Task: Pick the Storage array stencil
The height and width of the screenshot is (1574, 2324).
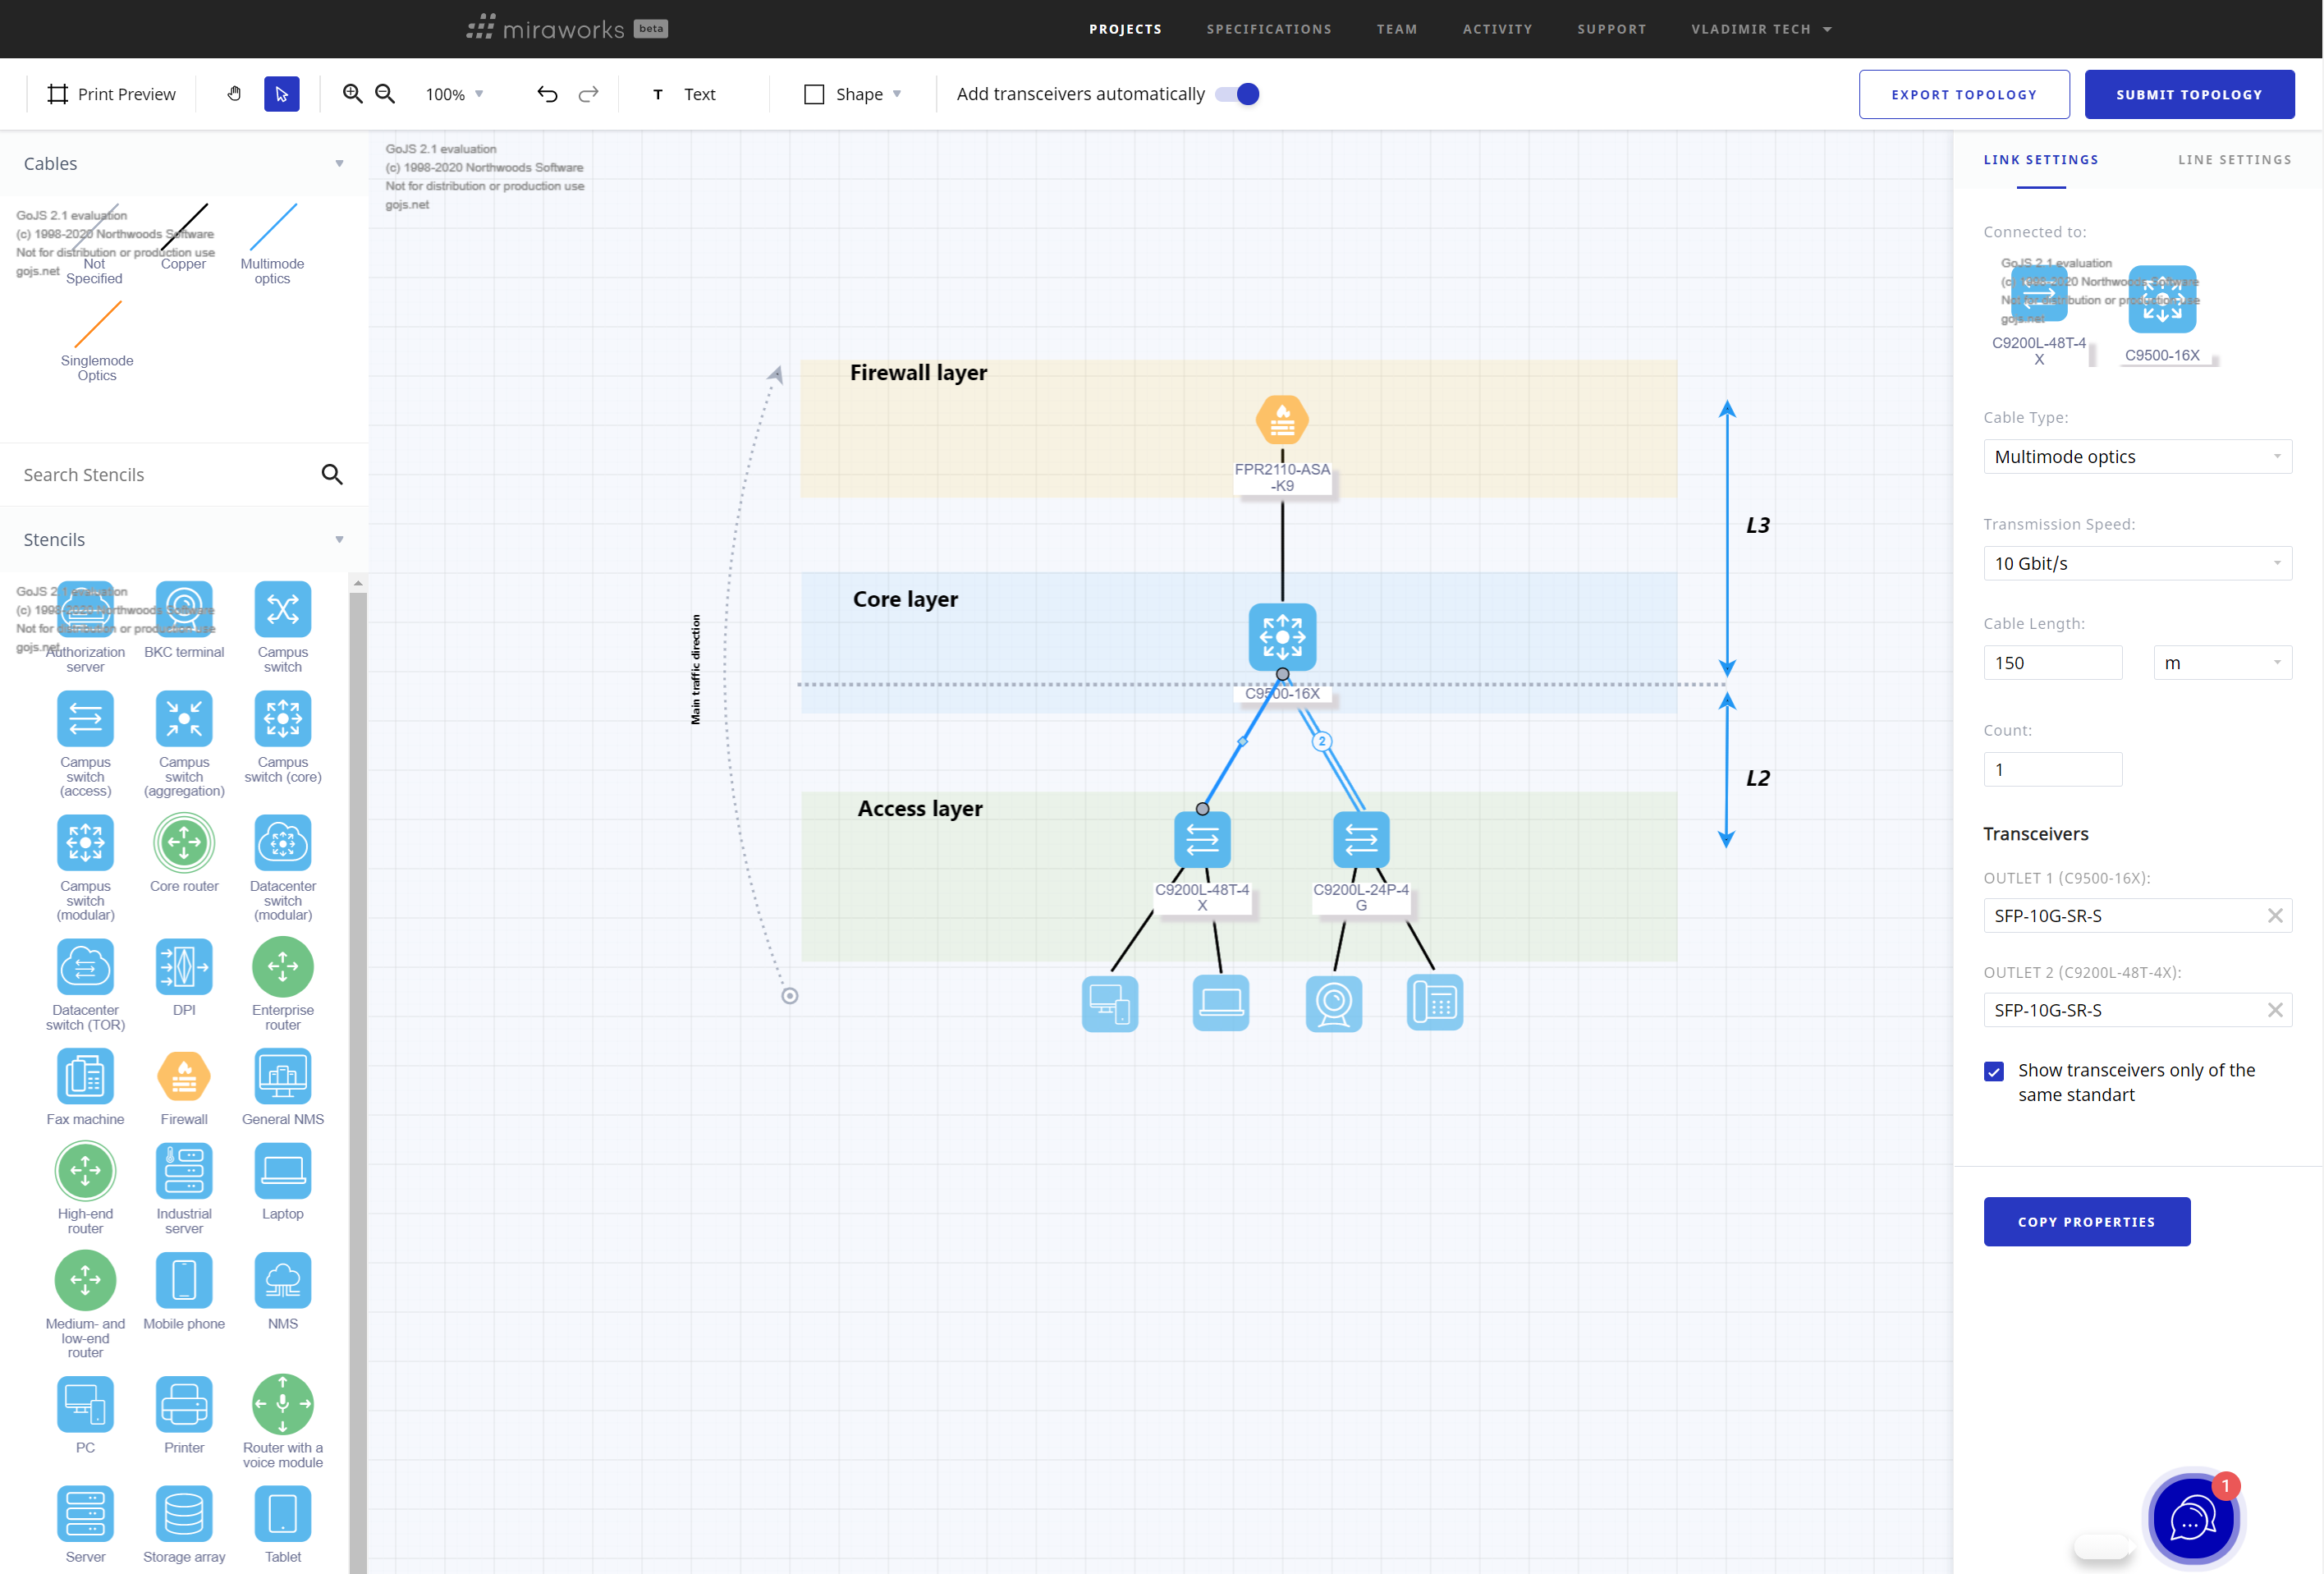Action: pyautogui.click(x=184, y=1514)
